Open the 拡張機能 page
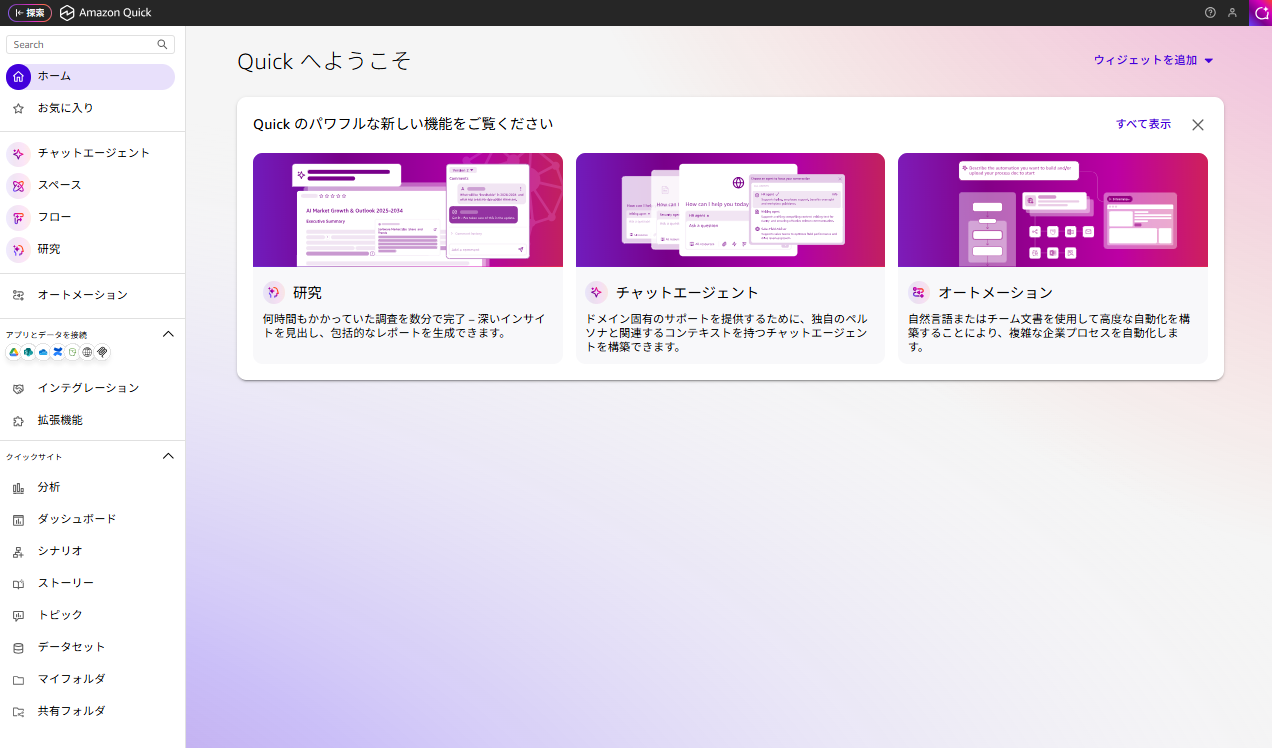Viewport: 1272px width, 748px height. coord(61,420)
